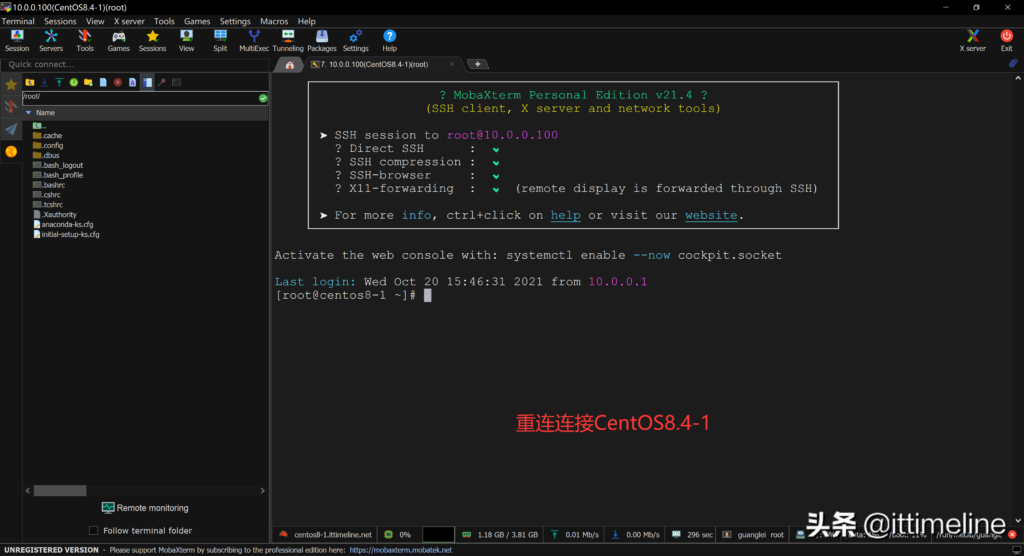This screenshot has width=1024, height=556.
Task: Click the Tunneling toolbar icon
Action: (288, 40)
